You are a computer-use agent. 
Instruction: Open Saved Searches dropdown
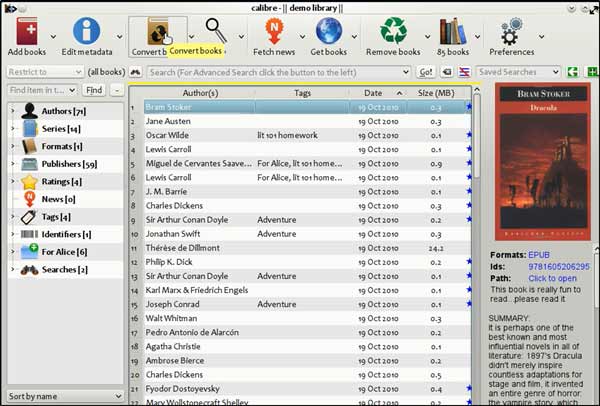518,72
